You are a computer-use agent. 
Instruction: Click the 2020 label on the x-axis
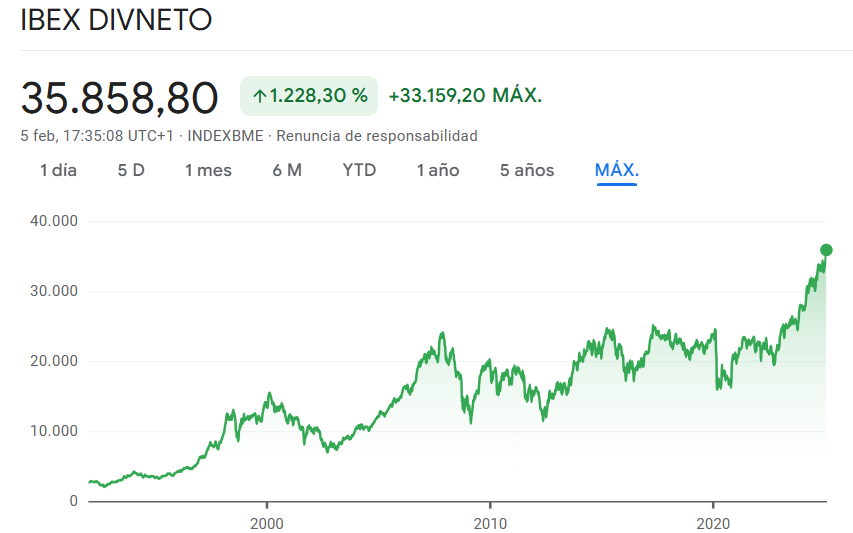click(x=713, y=523)
